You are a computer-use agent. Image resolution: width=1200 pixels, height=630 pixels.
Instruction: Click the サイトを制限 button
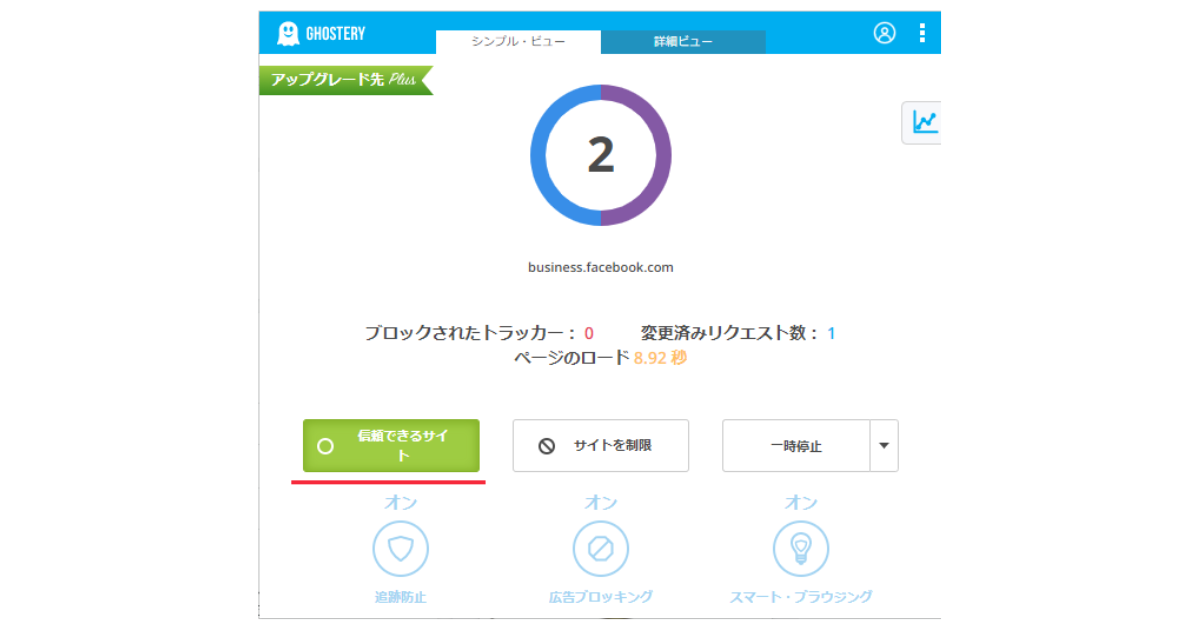tap(601, 446)
